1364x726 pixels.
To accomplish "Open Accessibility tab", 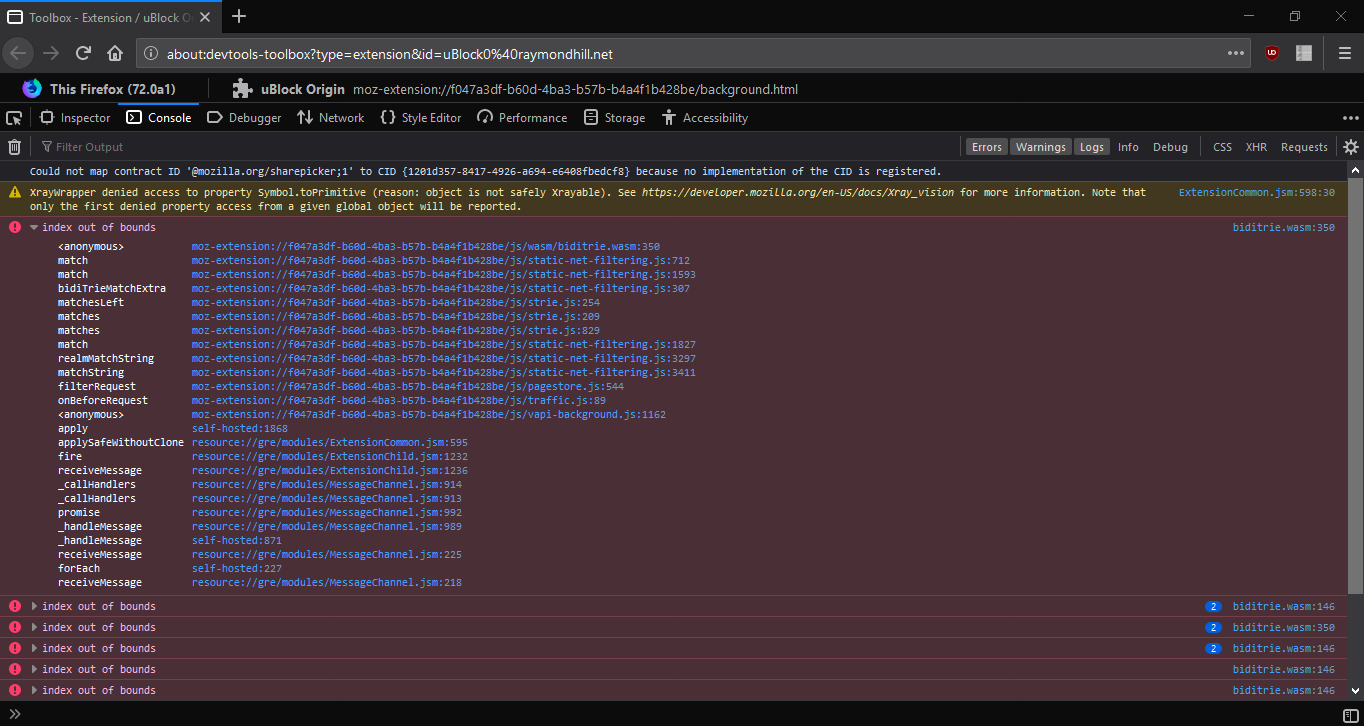I will click(x=704, y=117).
